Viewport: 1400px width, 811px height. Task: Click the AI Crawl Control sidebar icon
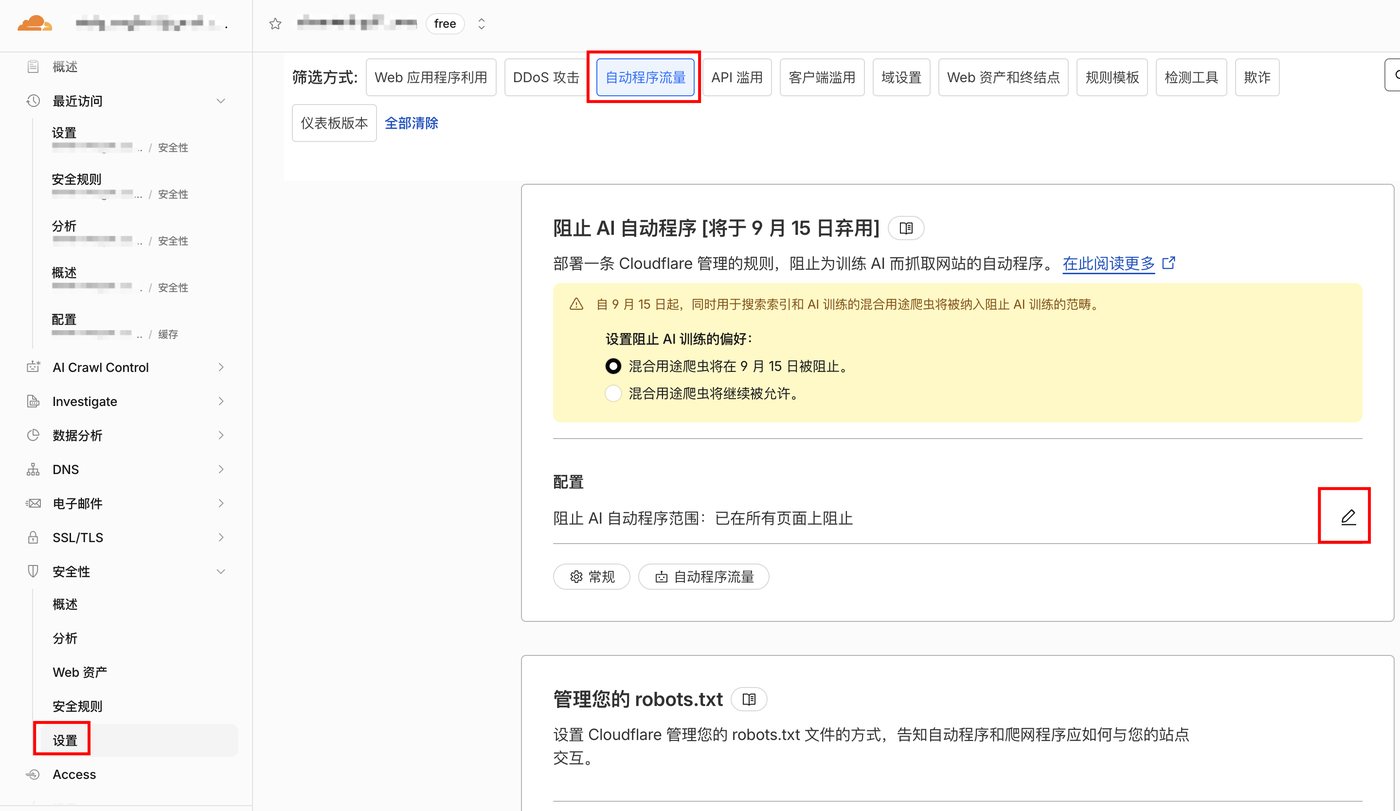[33, 367]
